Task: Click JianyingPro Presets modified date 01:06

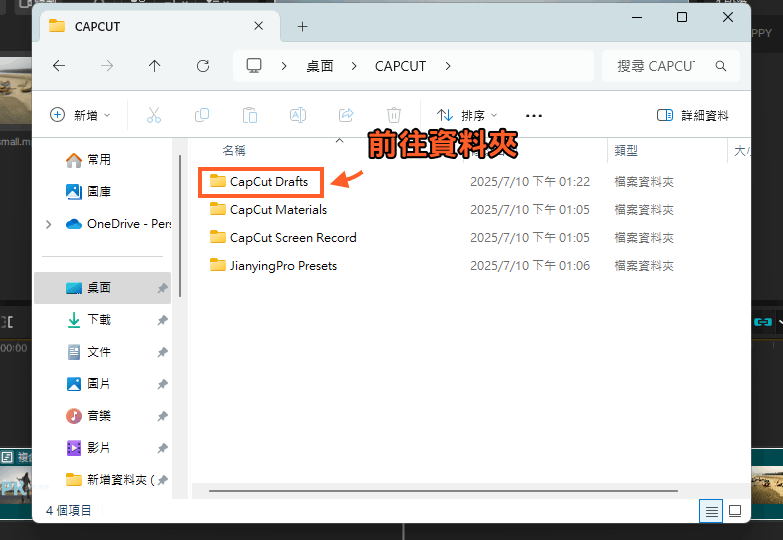Action: coord(530,266)
